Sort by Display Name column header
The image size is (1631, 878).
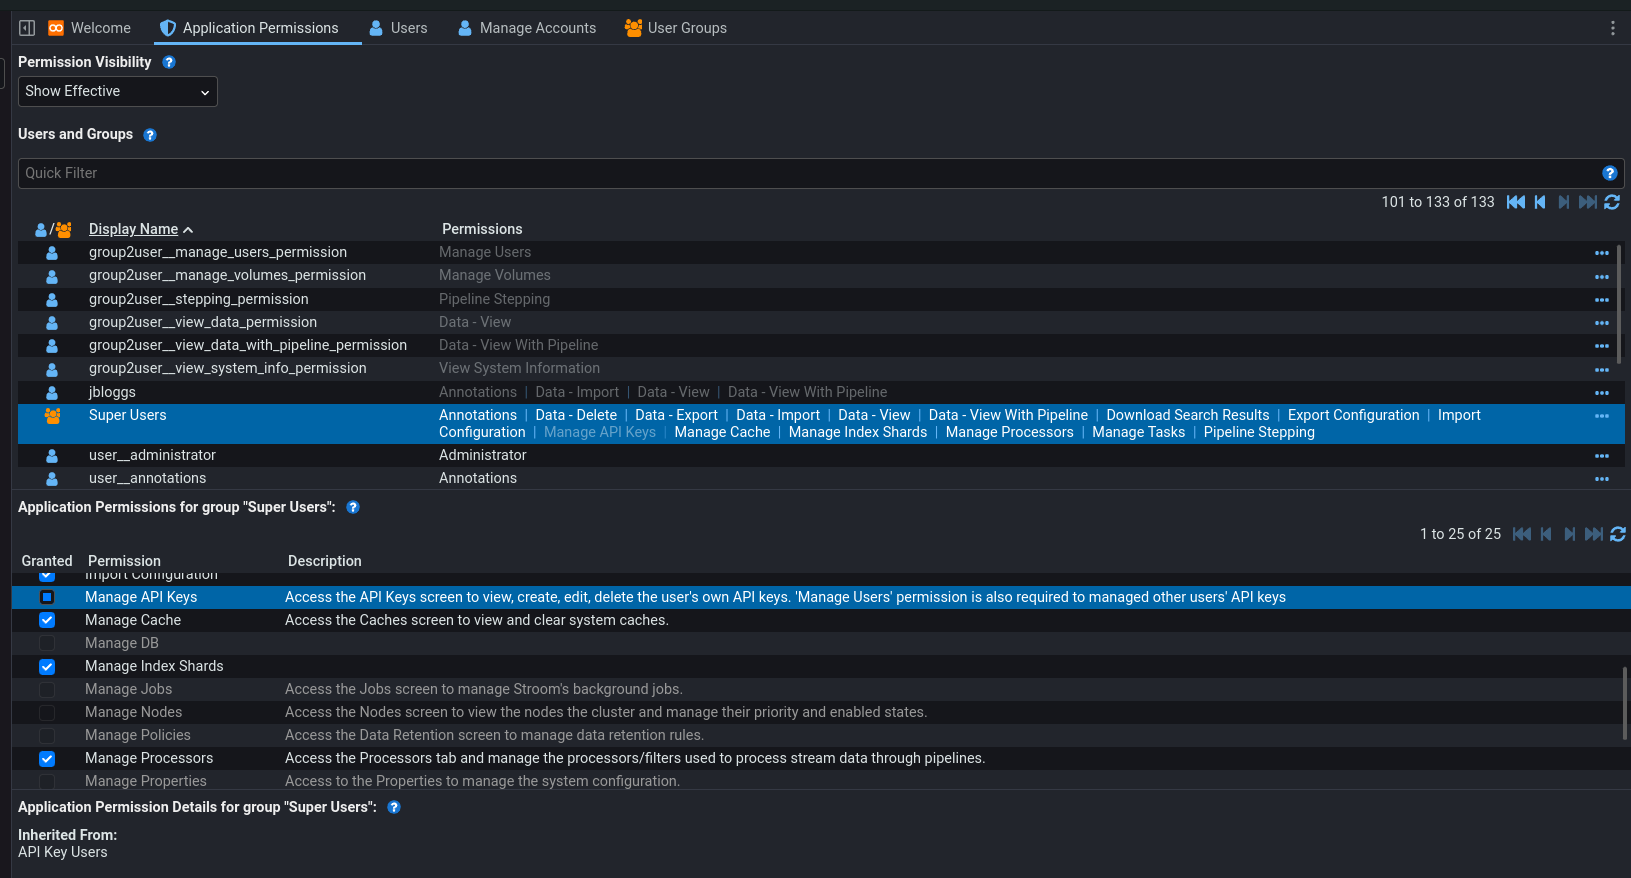(133, 229)
